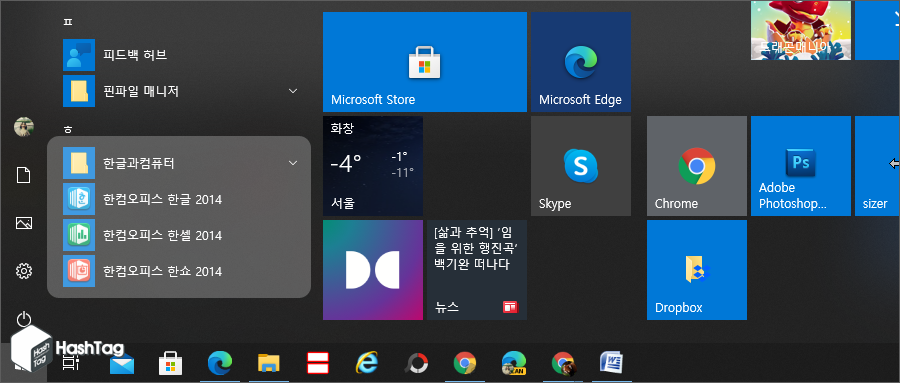Open the 뉴스 news tile
Viewport: 900px width, 383px height.
pos(477,270)
